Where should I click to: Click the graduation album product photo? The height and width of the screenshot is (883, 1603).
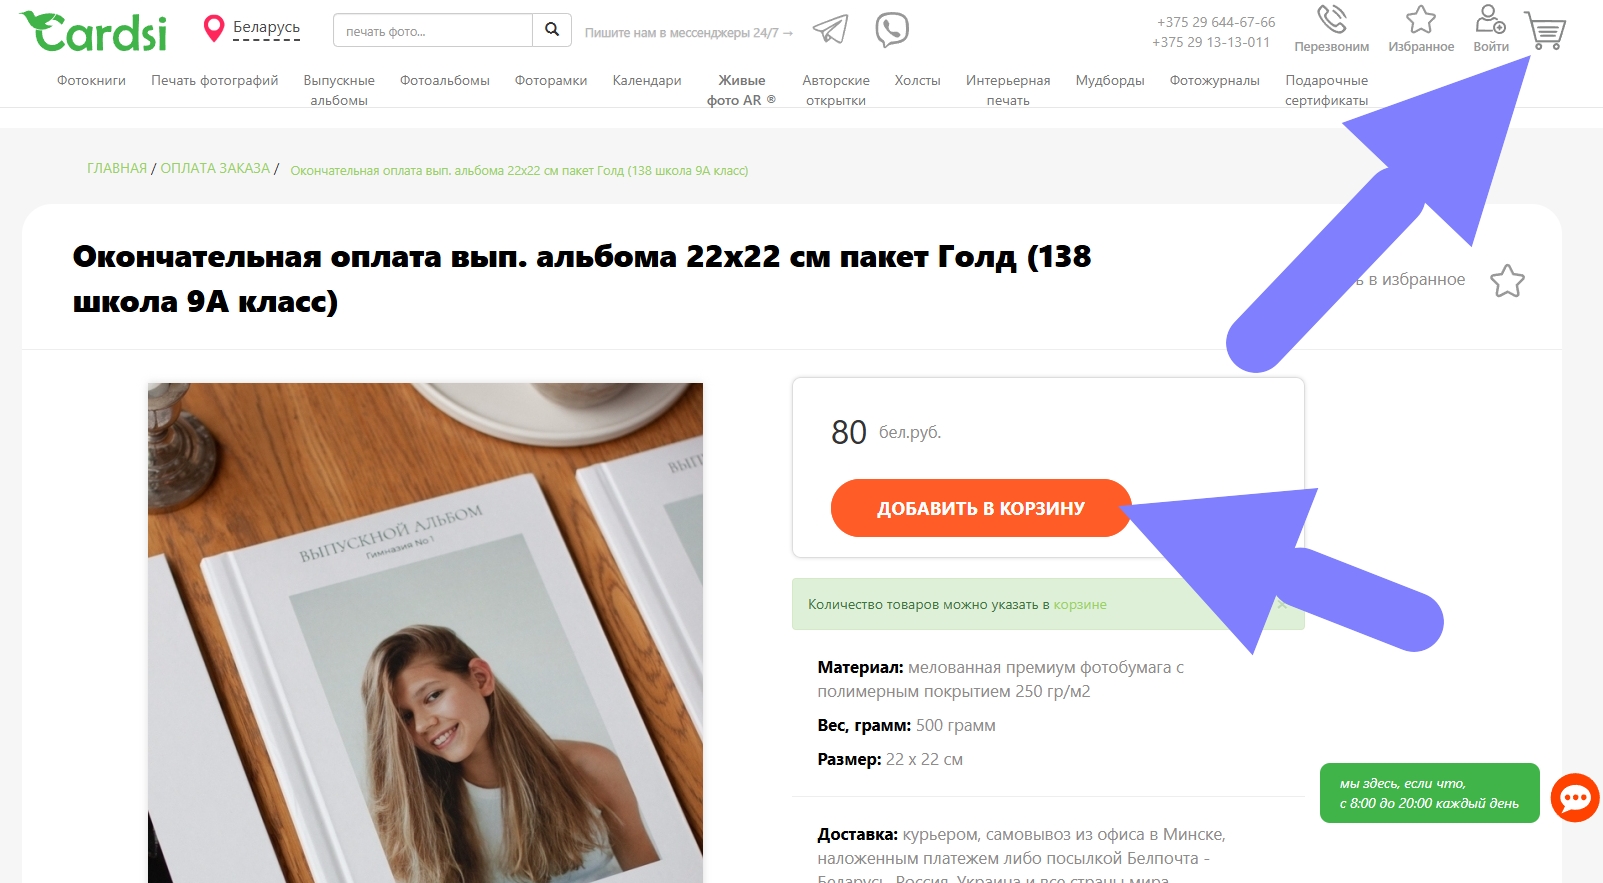pyautogui.click(x=425, y=633)
